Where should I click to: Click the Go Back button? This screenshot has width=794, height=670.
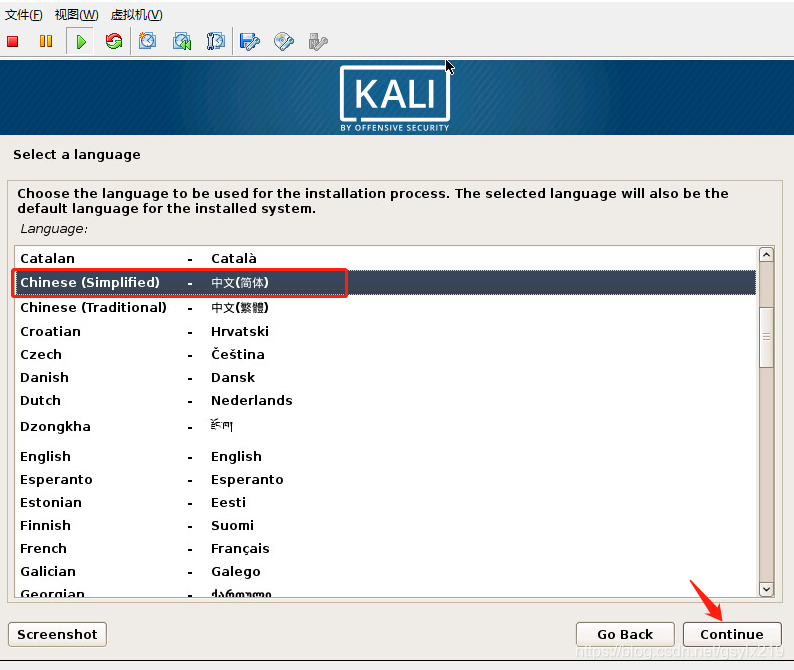tap(625, 635)
